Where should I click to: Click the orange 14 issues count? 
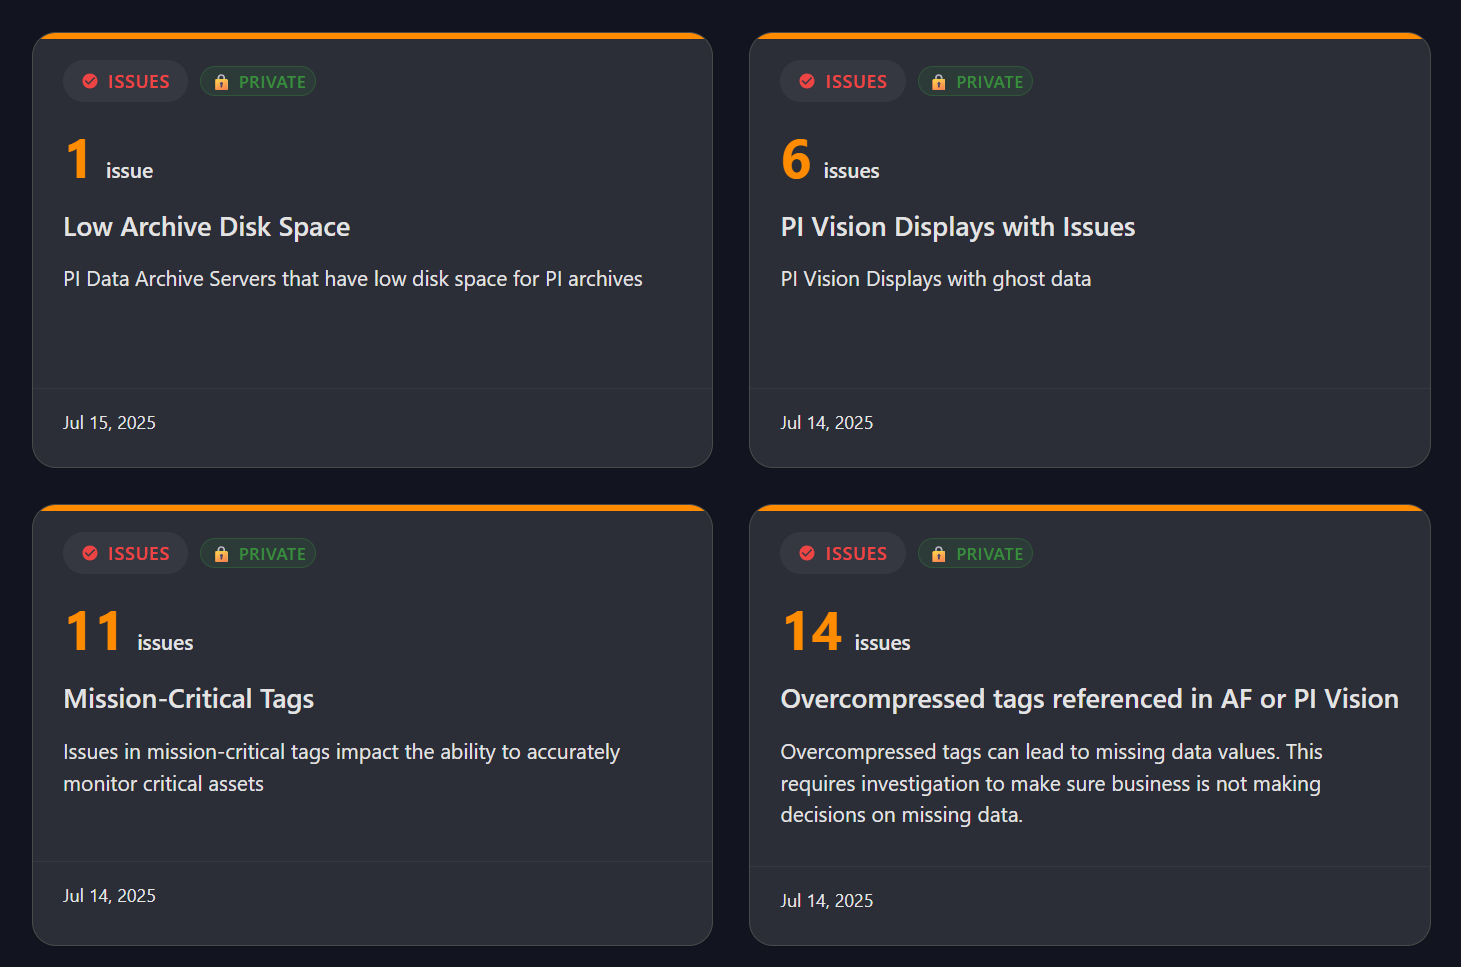click(812, 631)
